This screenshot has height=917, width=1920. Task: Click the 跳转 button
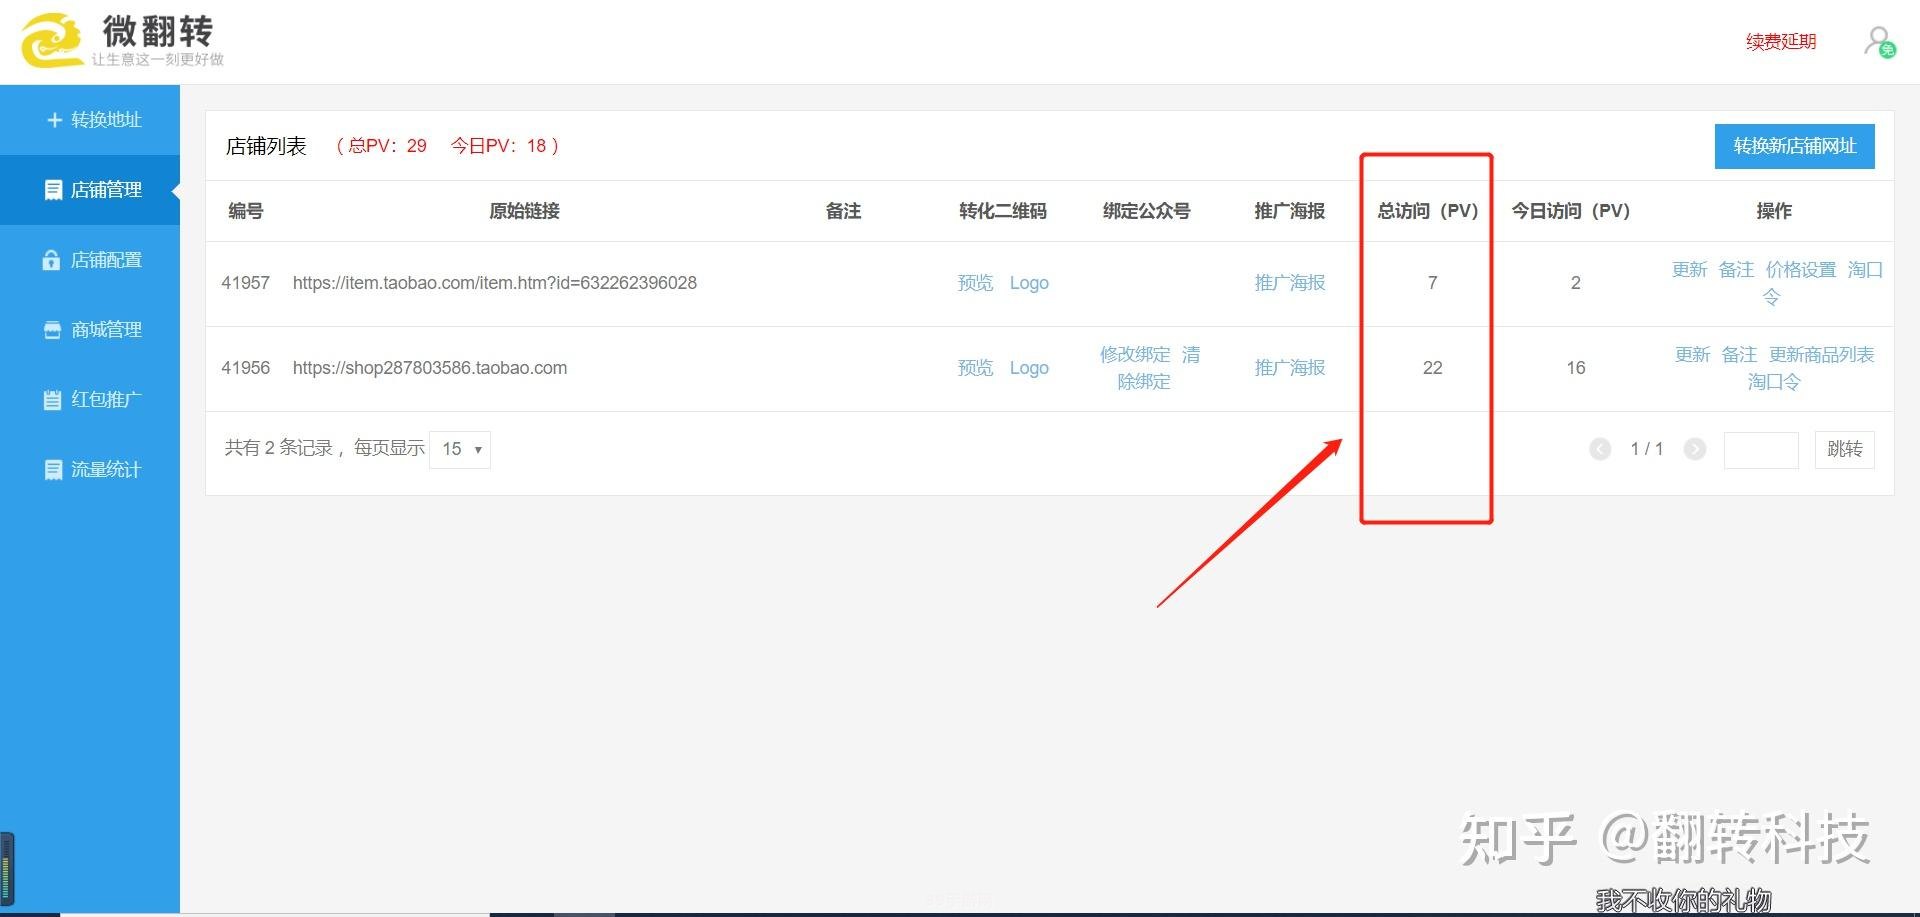point(1845,449)
